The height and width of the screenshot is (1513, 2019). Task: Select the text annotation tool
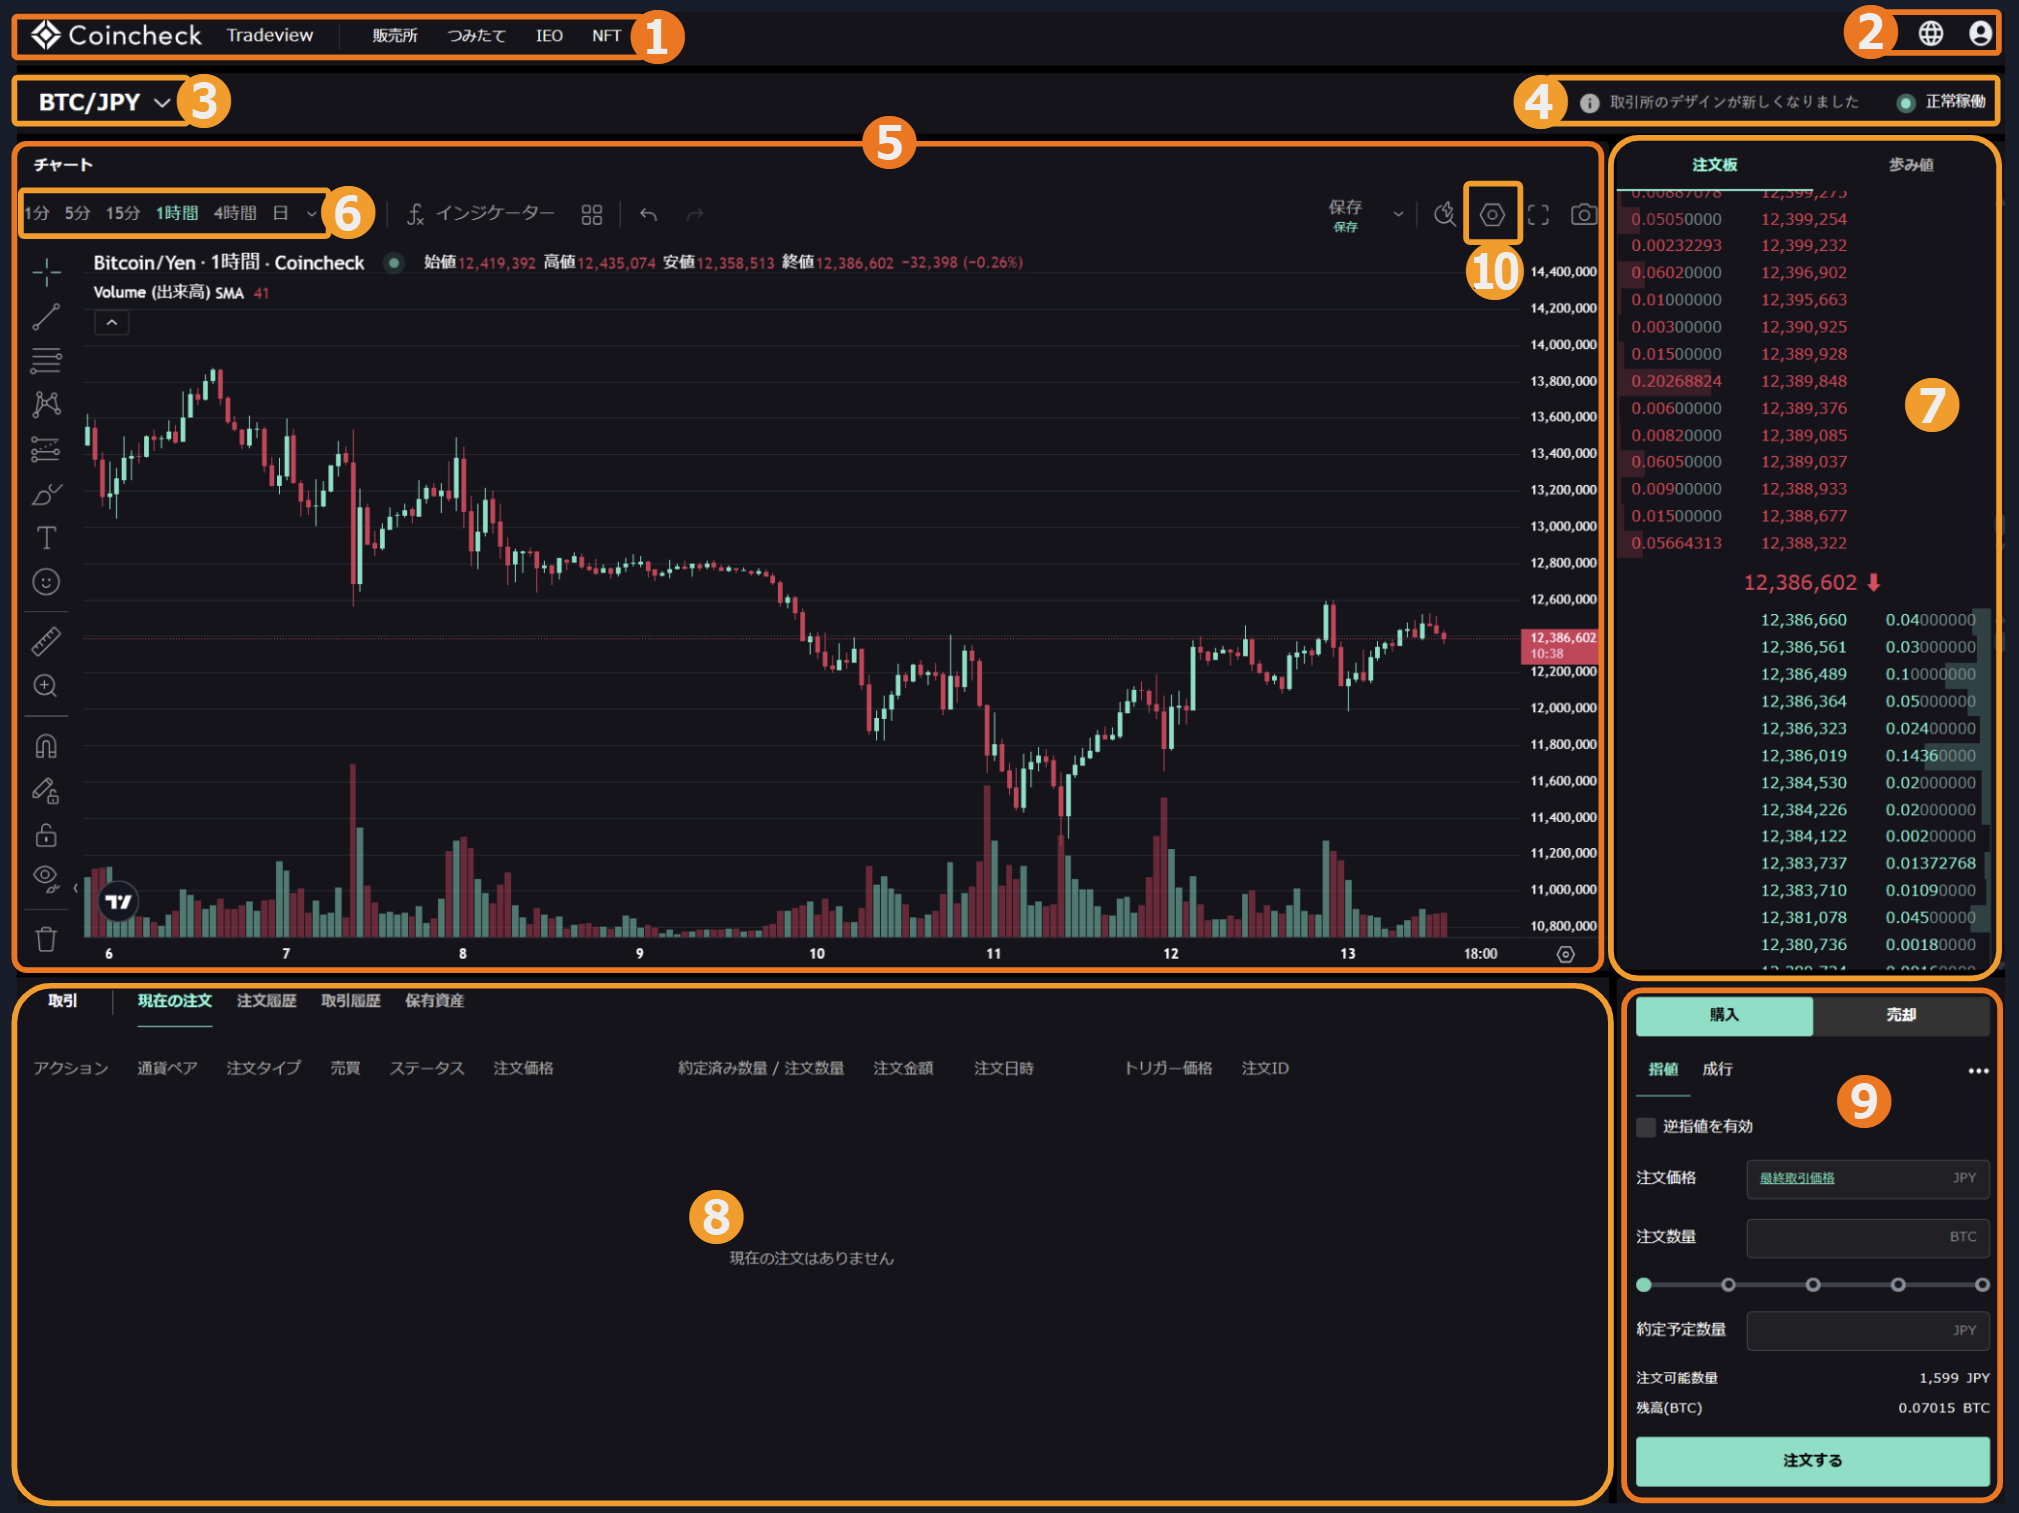tap(46, 538)
